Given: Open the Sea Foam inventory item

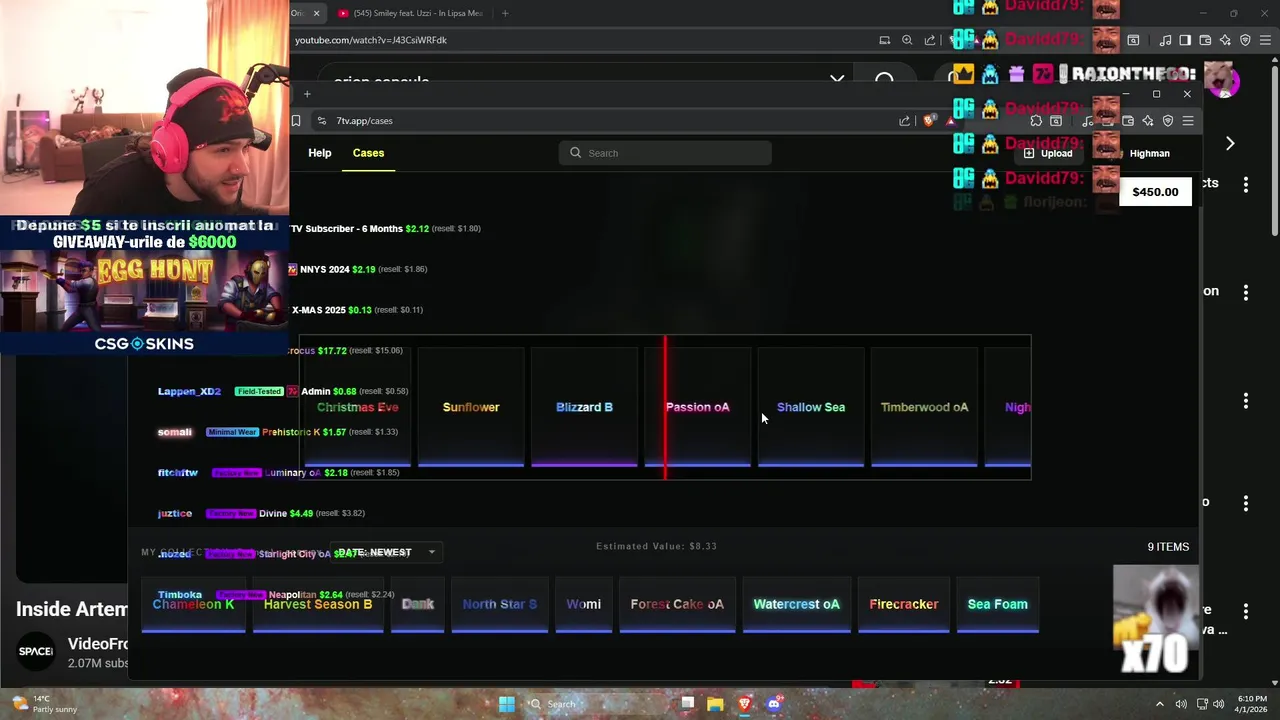Looking at the screenshot, I should coord(997,604).
